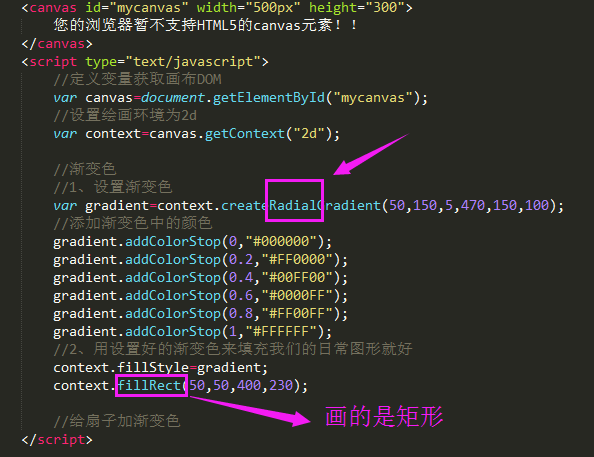594x457 pixels.
Task: Click the addColorStop line with "#FF00FF"
Action: (x=200, y=314)
